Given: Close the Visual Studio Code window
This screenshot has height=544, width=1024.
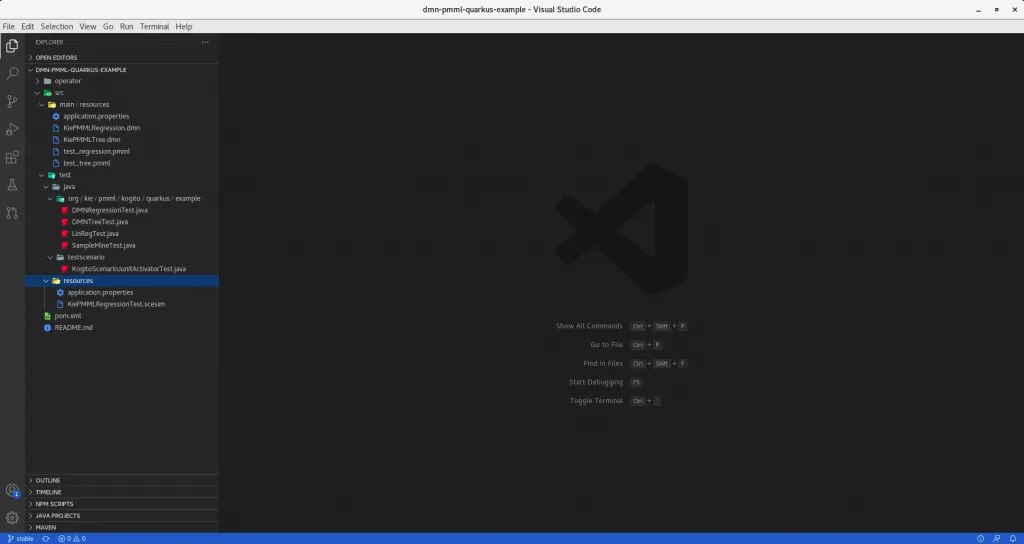Looking at the screenshot, I should [1015, 10].
